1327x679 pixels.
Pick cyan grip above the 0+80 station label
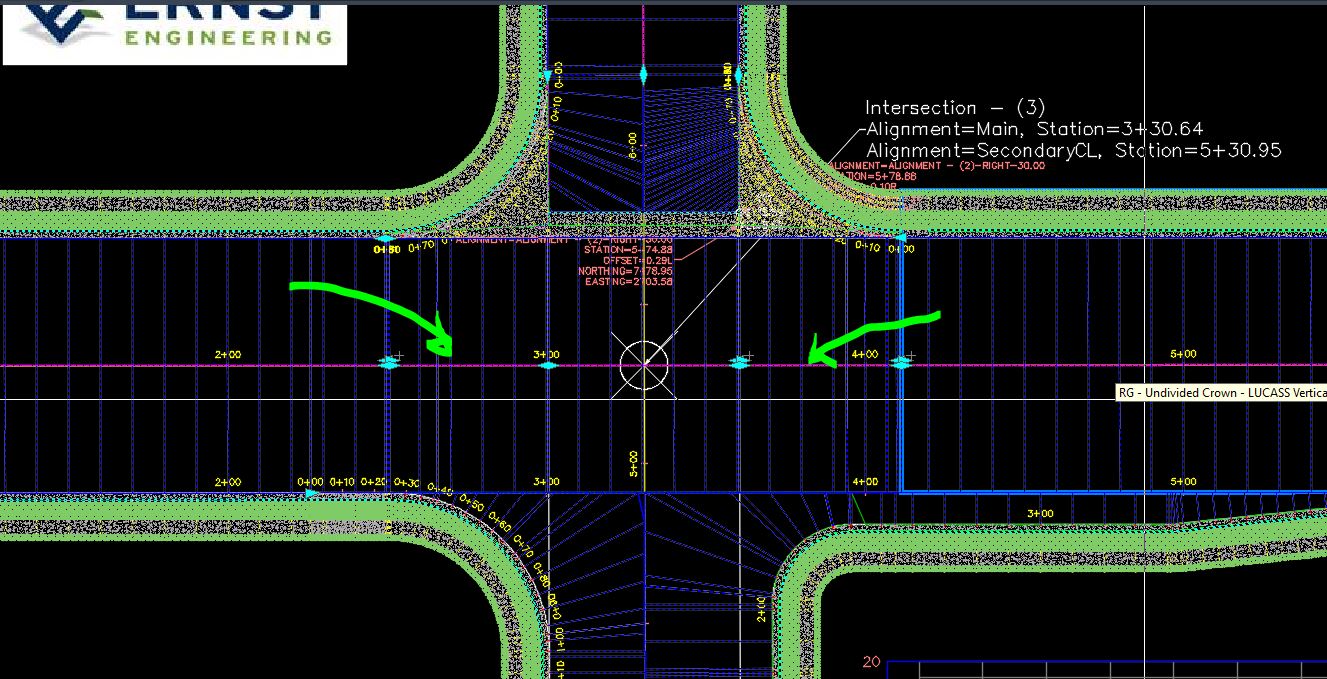point(386,239)
